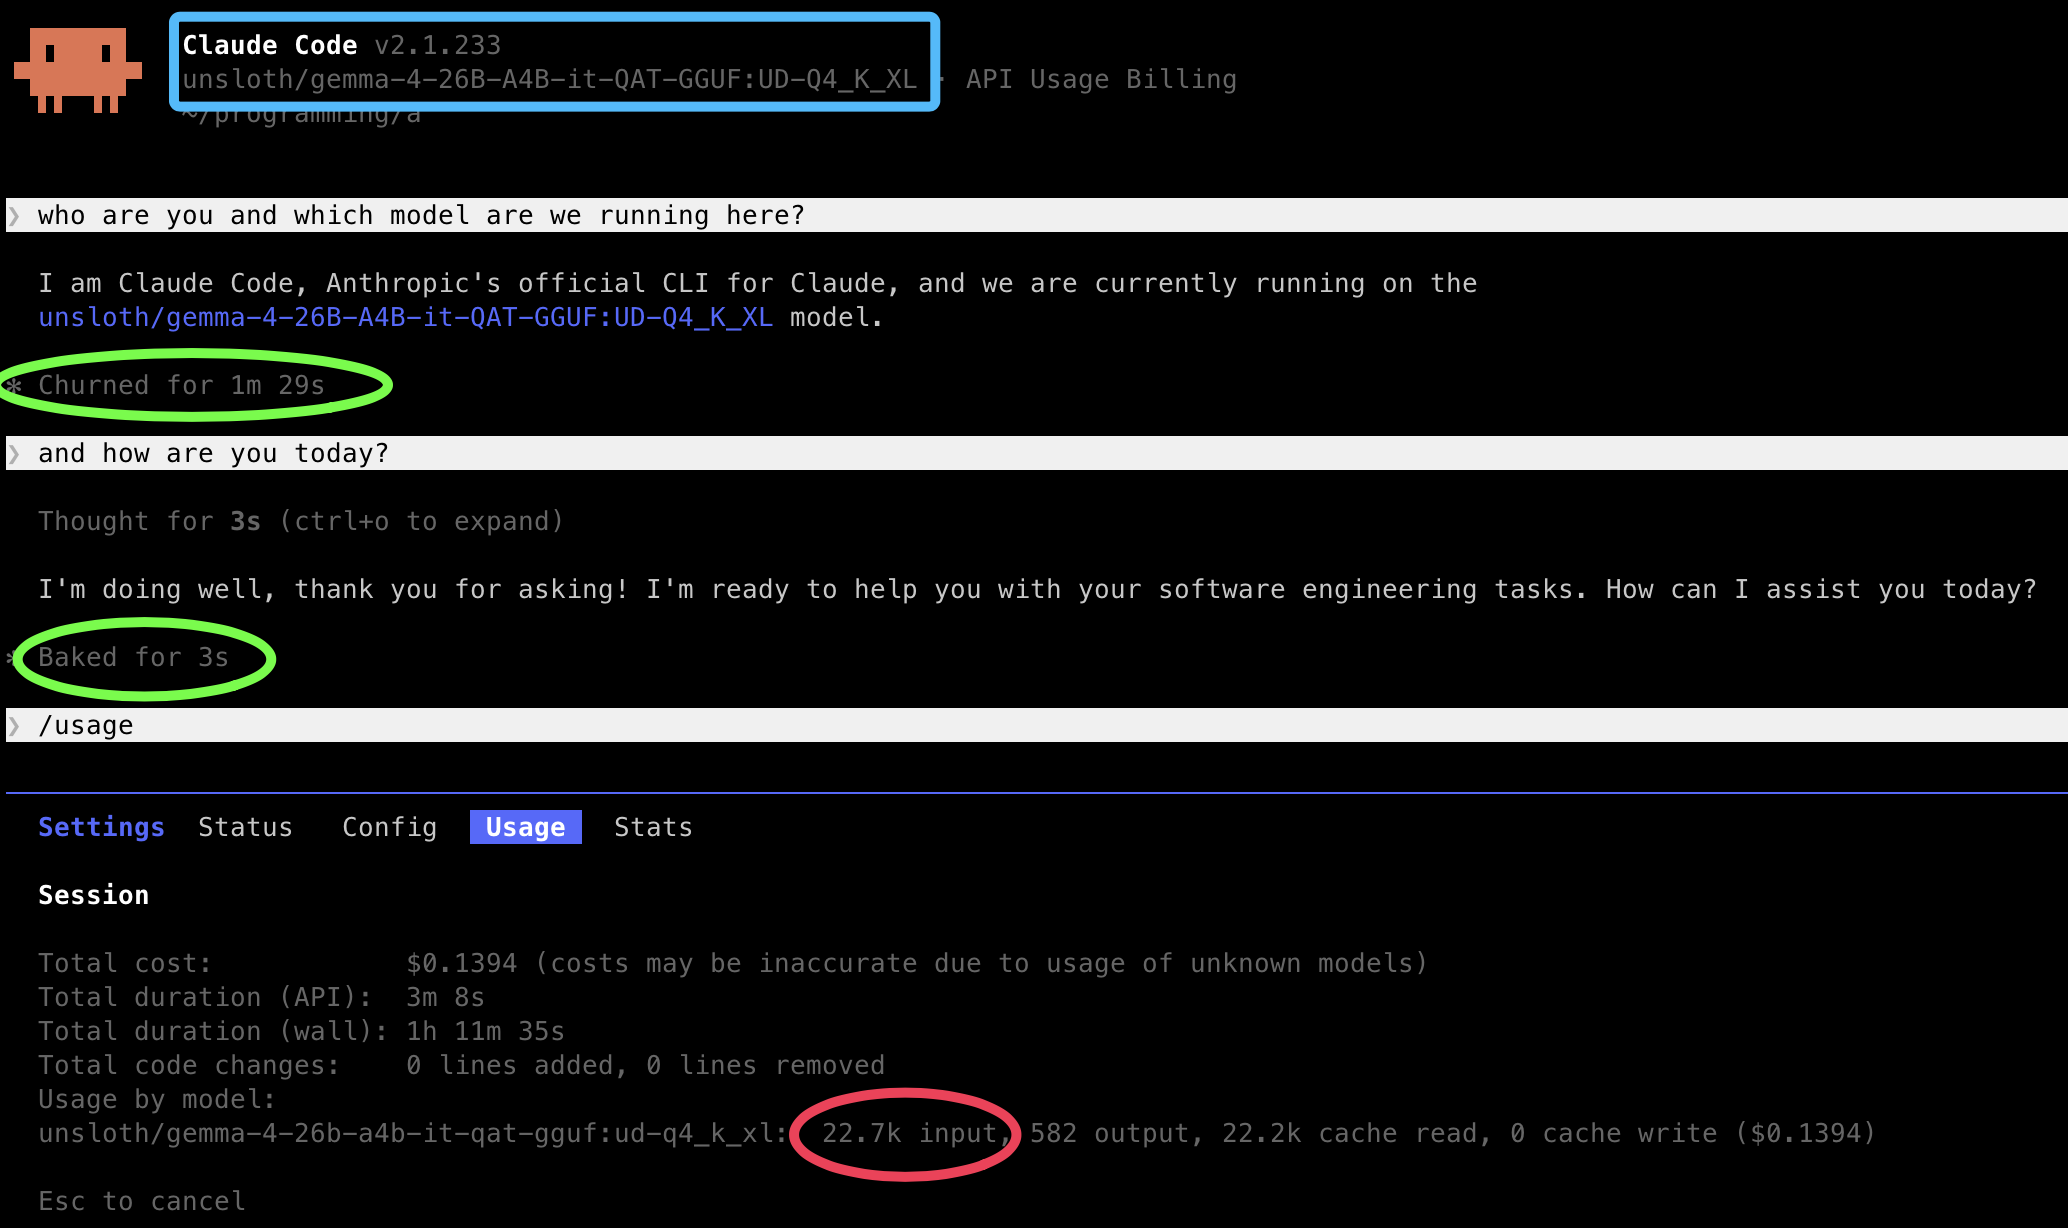Click '0 lines added, 0 lines removed'
The image size is (2068, 1228).
click(x=645, y=1065)
